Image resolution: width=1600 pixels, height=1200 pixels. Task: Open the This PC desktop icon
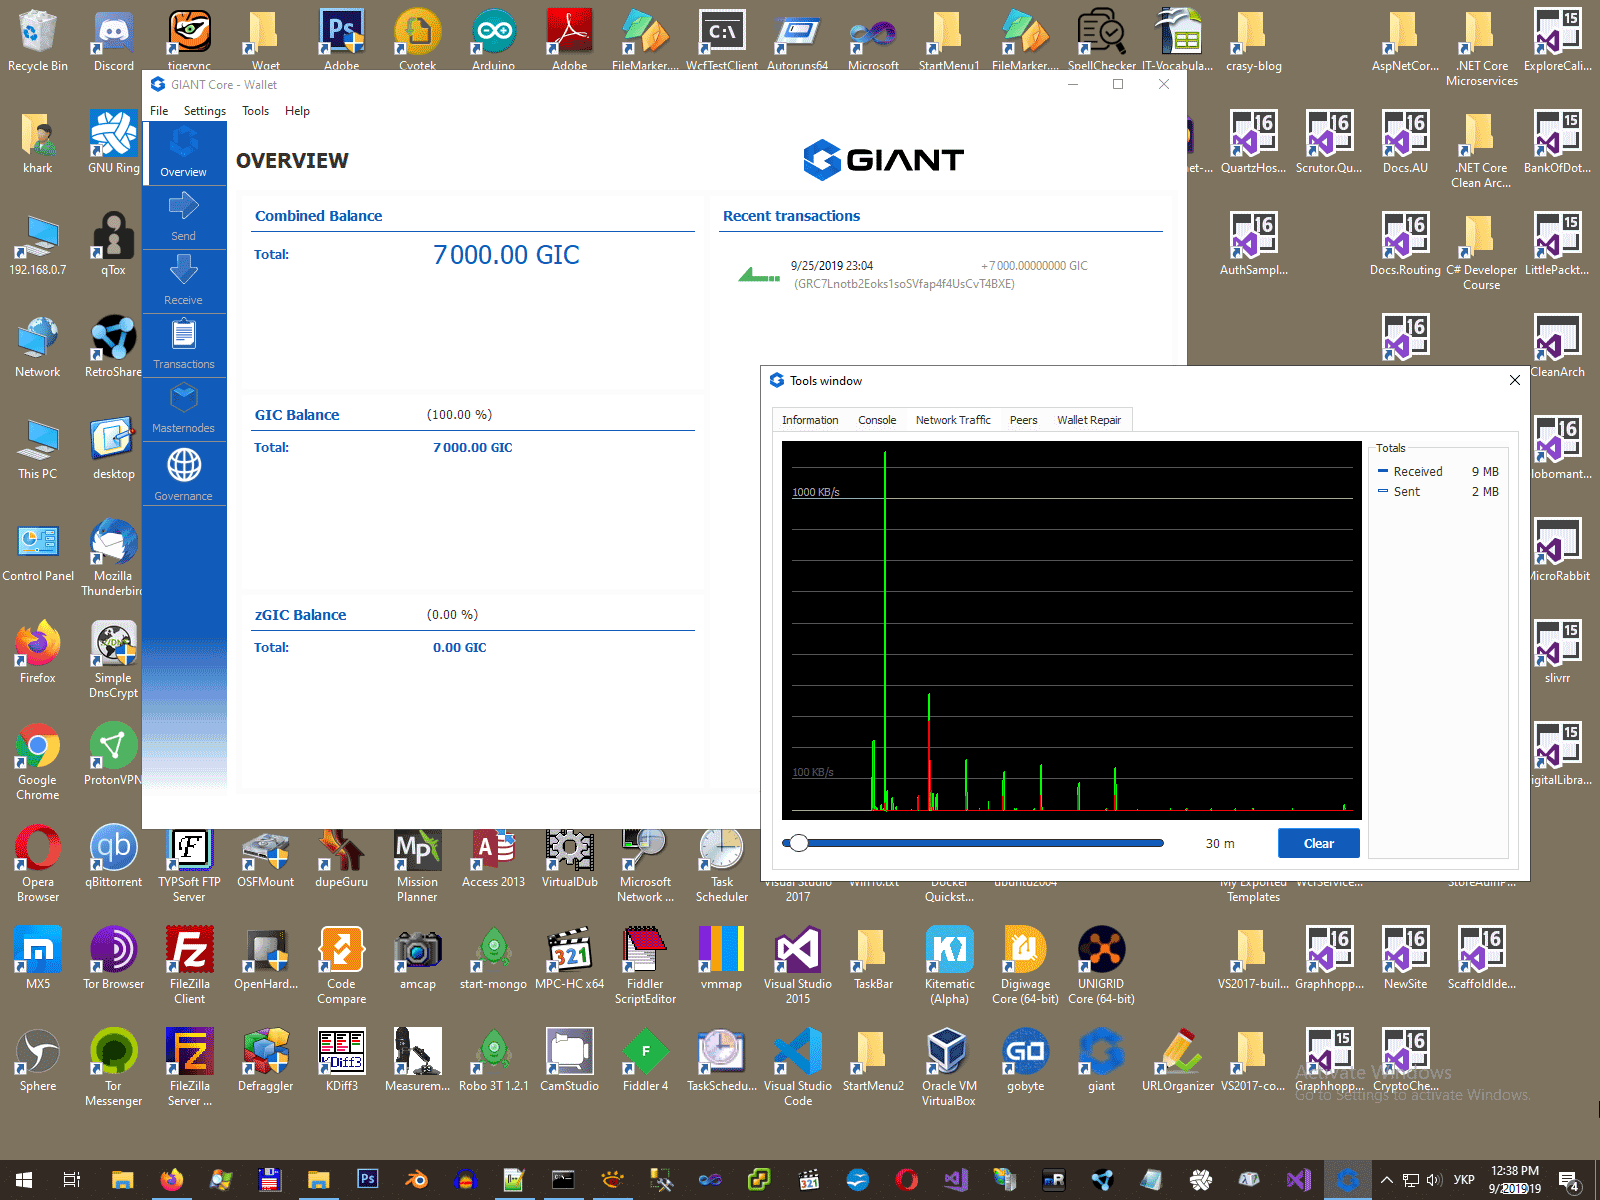[x=38, y=448]
